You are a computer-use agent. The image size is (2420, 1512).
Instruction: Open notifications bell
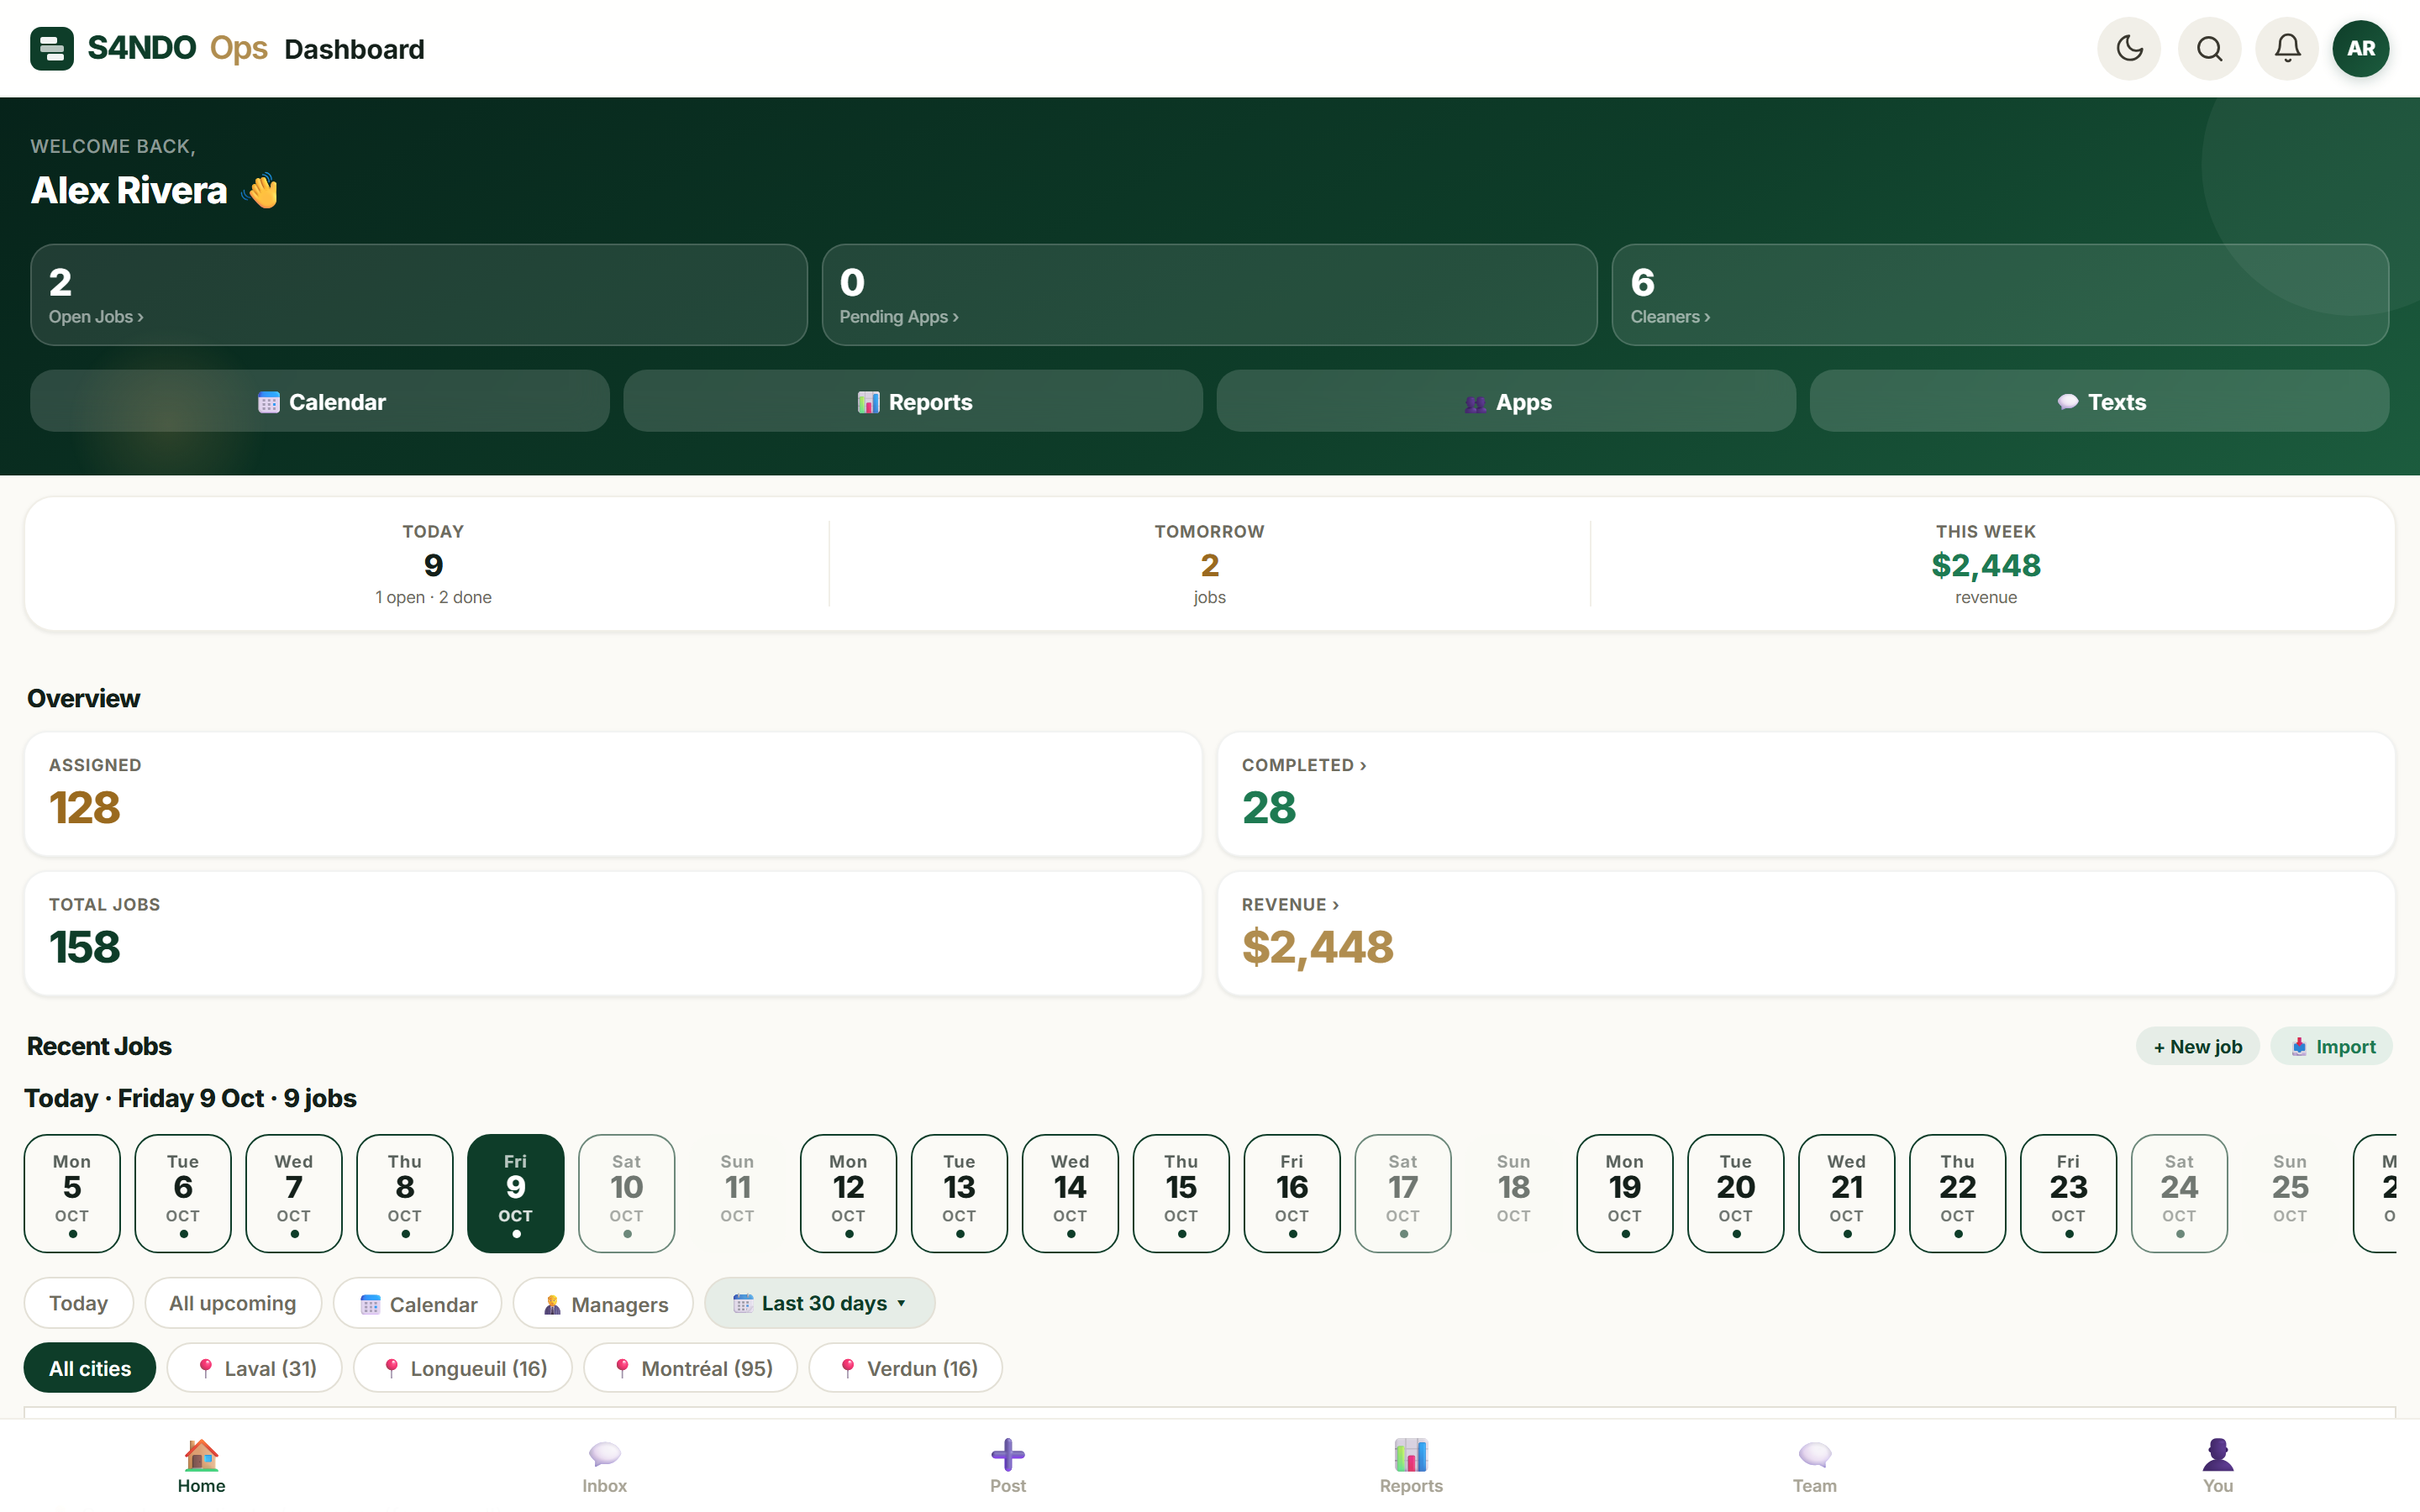point(2287,48)
